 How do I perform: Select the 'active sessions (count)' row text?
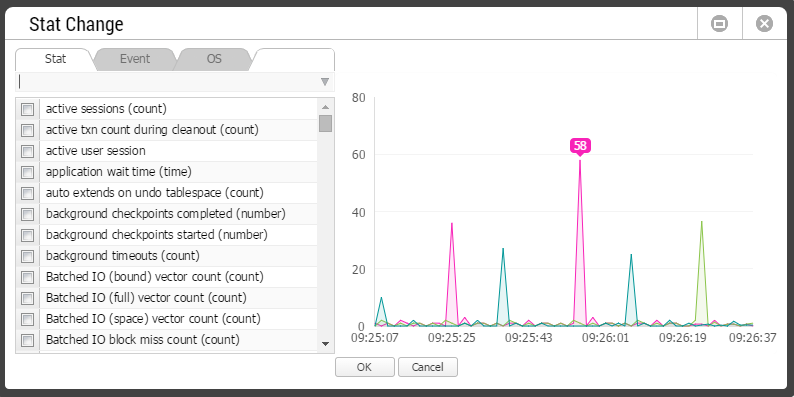pos(106,109)
